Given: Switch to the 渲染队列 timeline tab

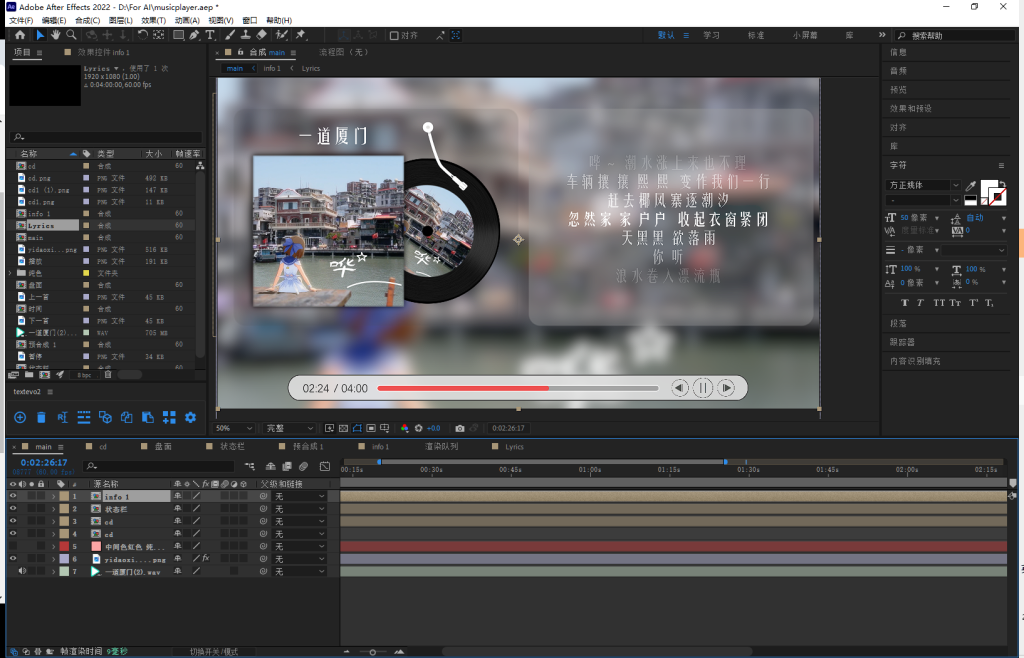Looking at the screenshot, I should [x=442, y=447].
